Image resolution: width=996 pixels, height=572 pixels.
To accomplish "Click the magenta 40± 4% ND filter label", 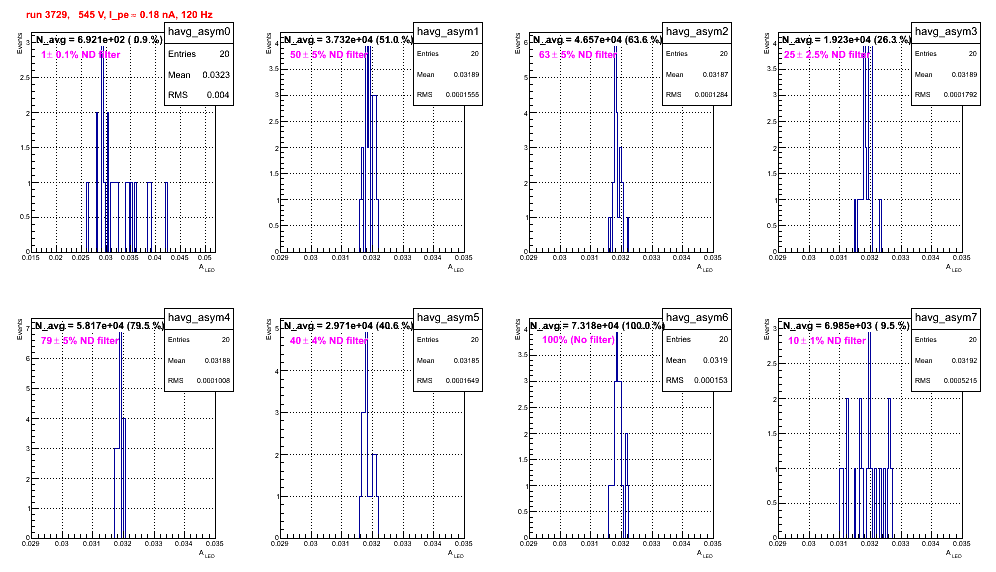I will [329, 341].
